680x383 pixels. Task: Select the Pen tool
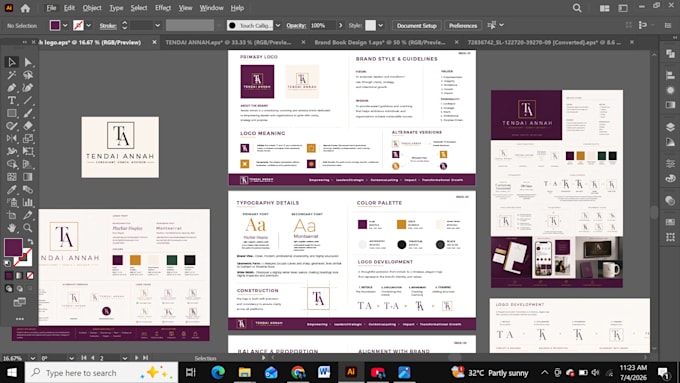click(x=12, y=88)
